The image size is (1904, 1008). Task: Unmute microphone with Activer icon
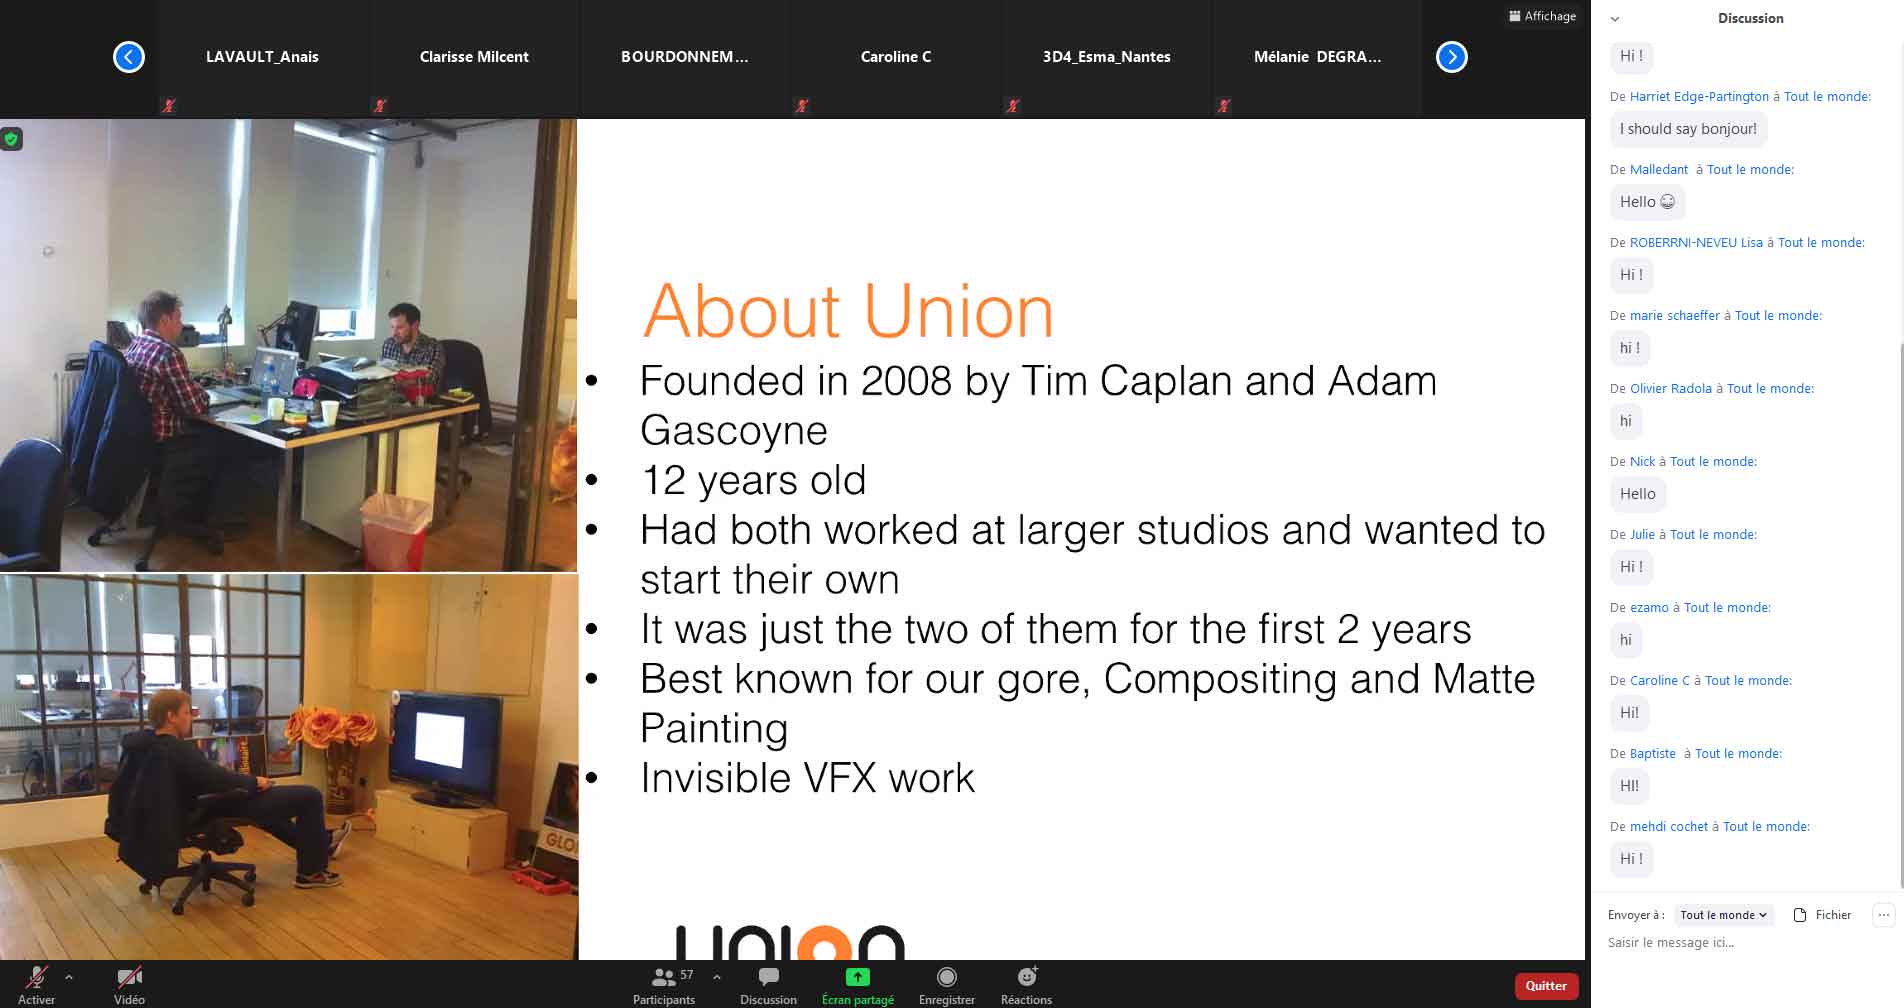pos(37,977)
